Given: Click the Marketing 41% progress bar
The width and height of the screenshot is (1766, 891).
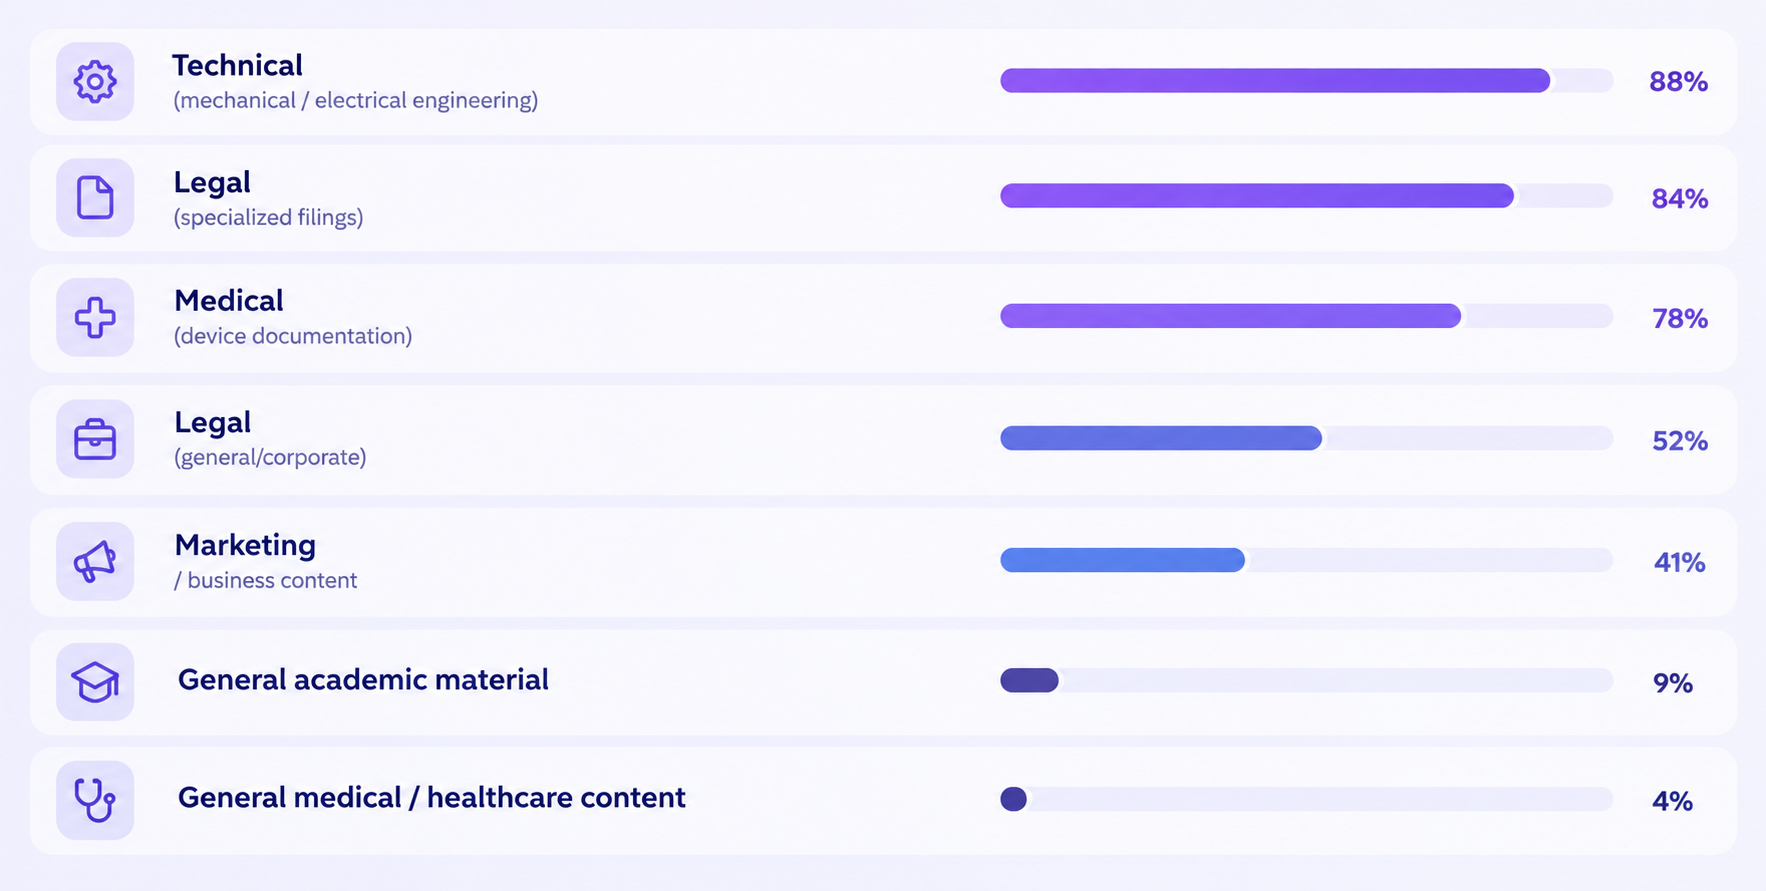Looking at the screenshot, I should (x=1306, y=560).
